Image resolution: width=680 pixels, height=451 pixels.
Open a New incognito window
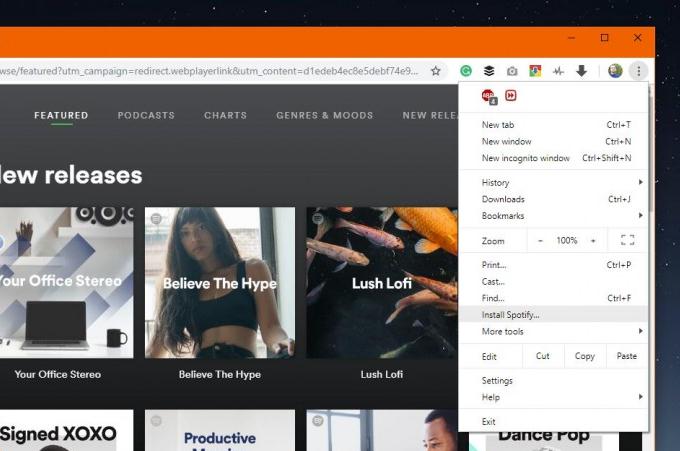click(x=553, y=158)
